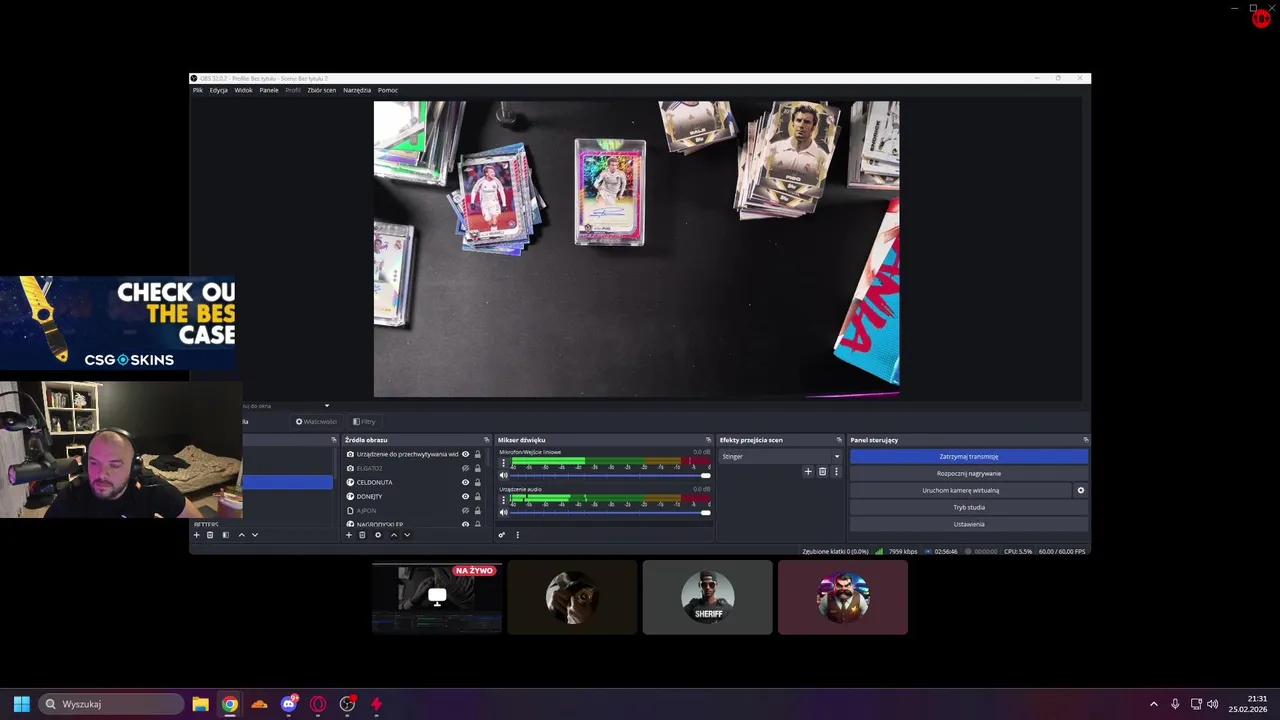Toggle lock on ELGATO2 source

point(478,468)
